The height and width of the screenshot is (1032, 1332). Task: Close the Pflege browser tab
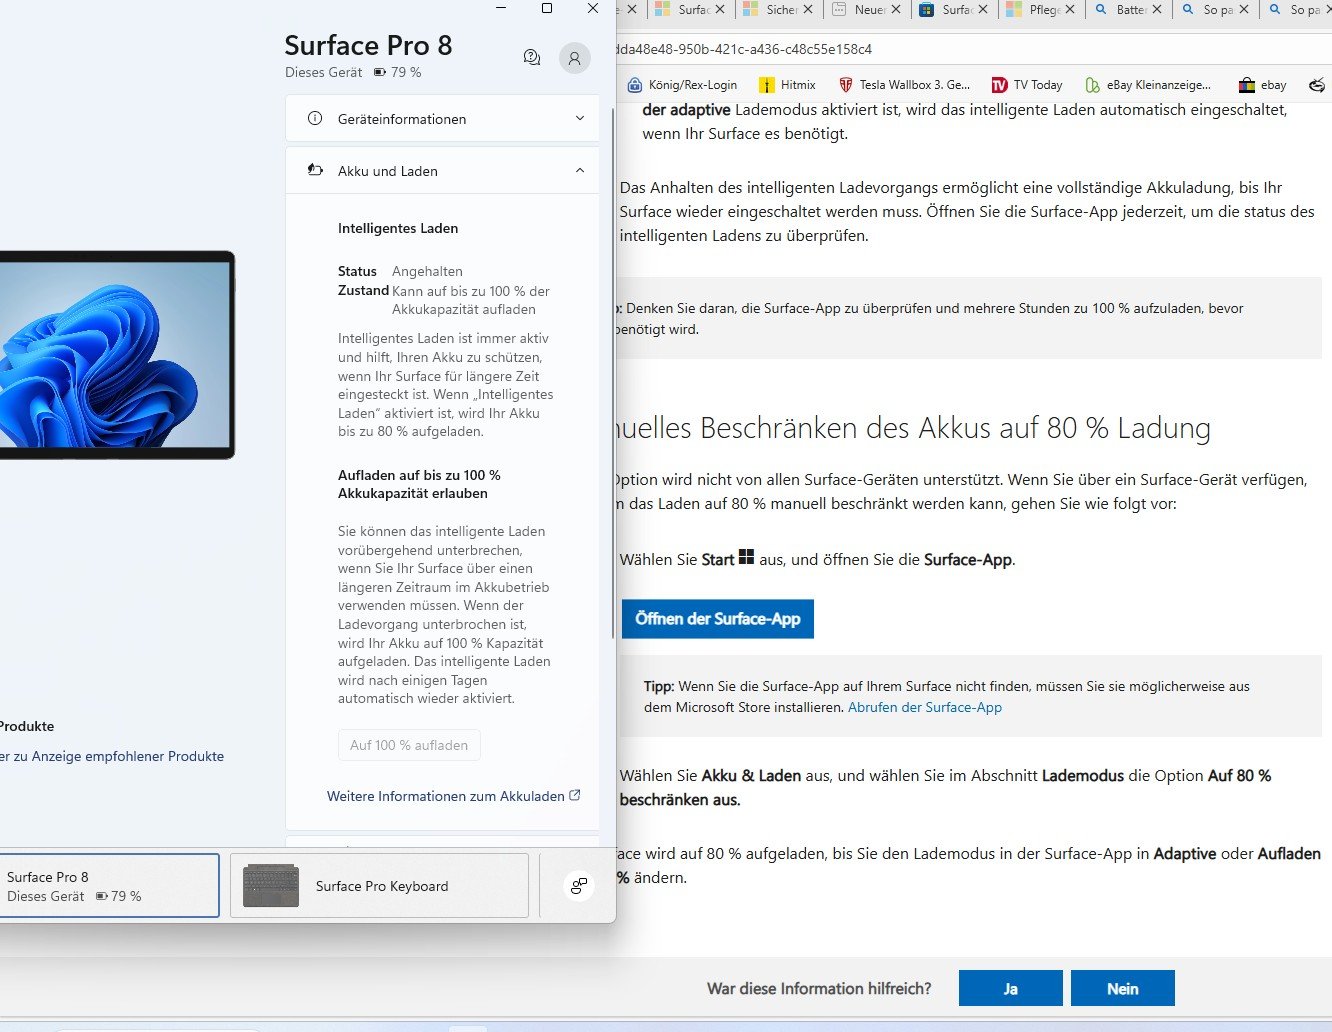point(1070,9)
